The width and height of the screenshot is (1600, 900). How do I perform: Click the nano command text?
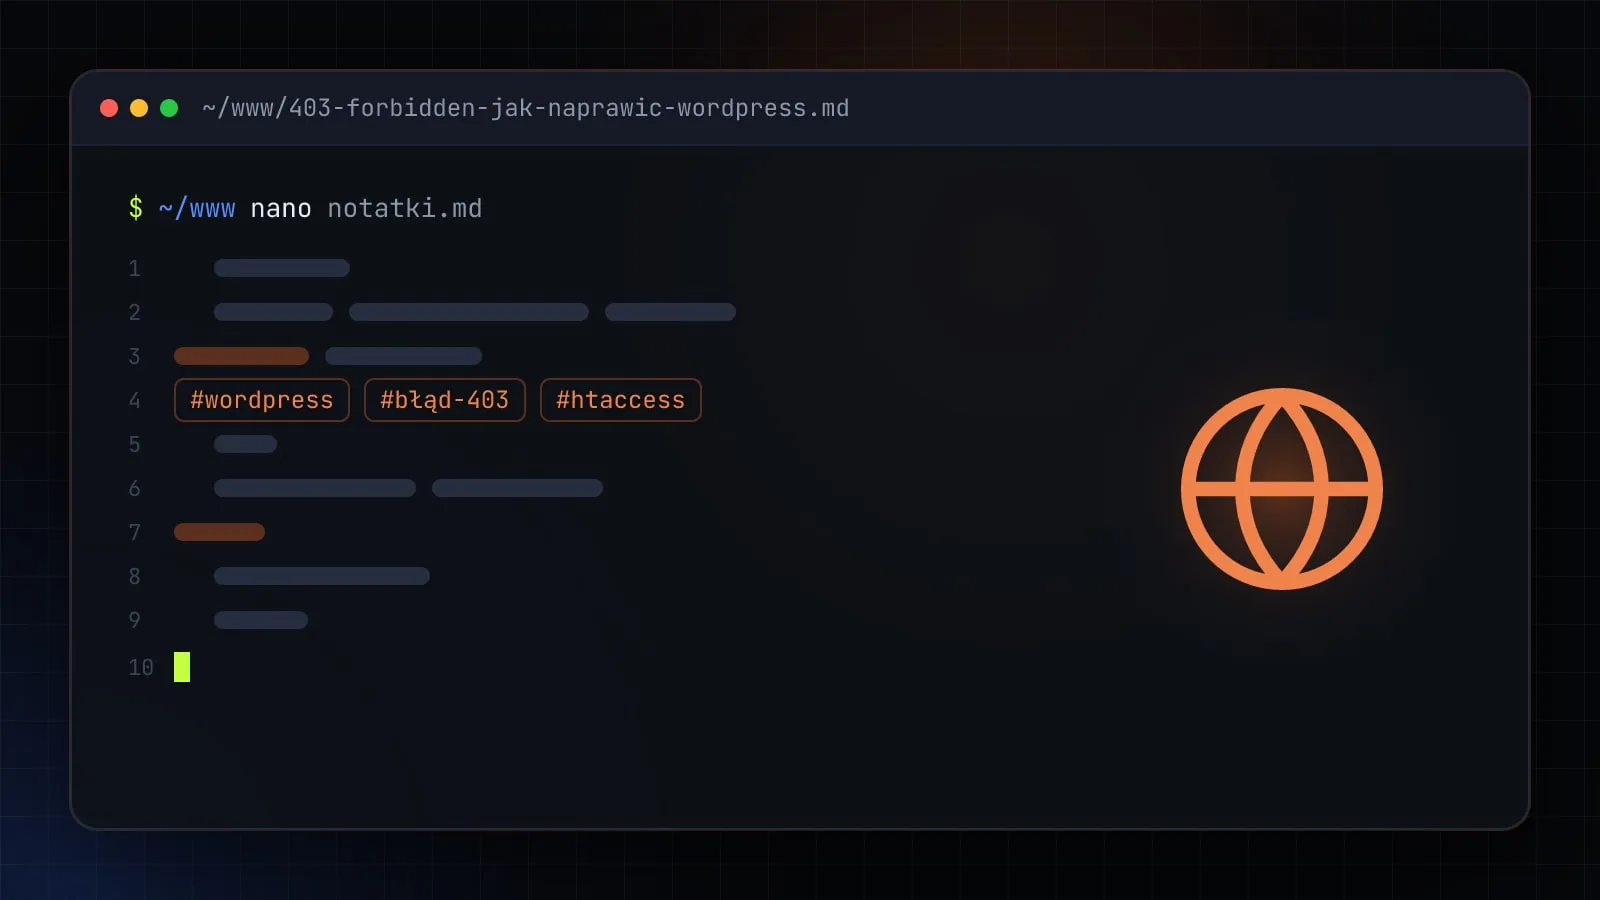(x=281, y=208)
